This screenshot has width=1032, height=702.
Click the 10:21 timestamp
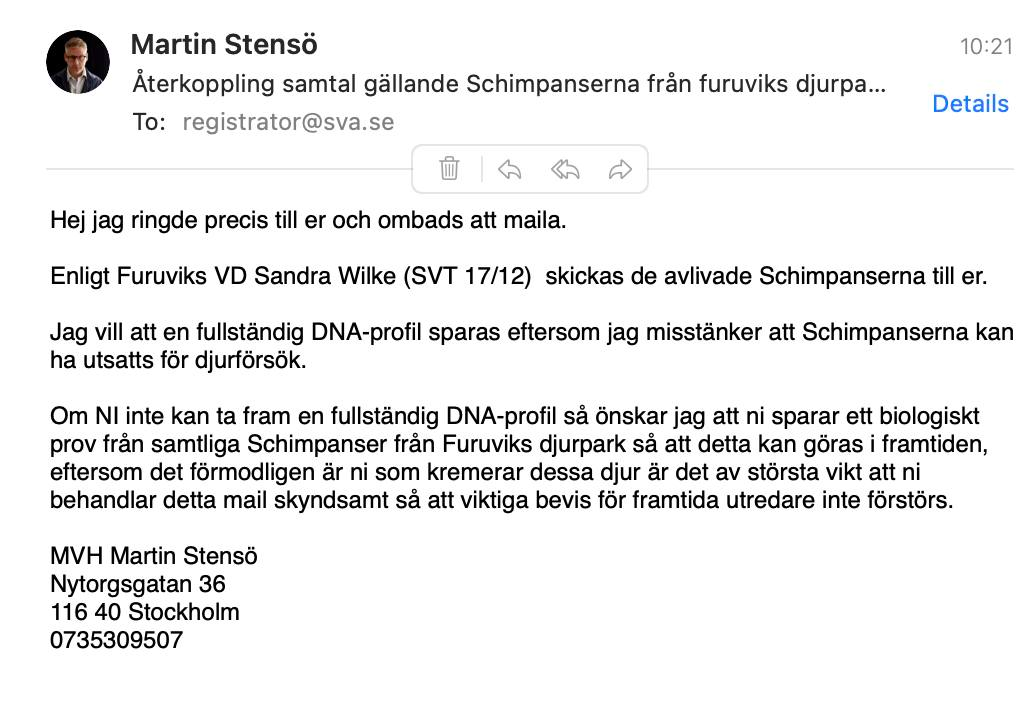986,46
